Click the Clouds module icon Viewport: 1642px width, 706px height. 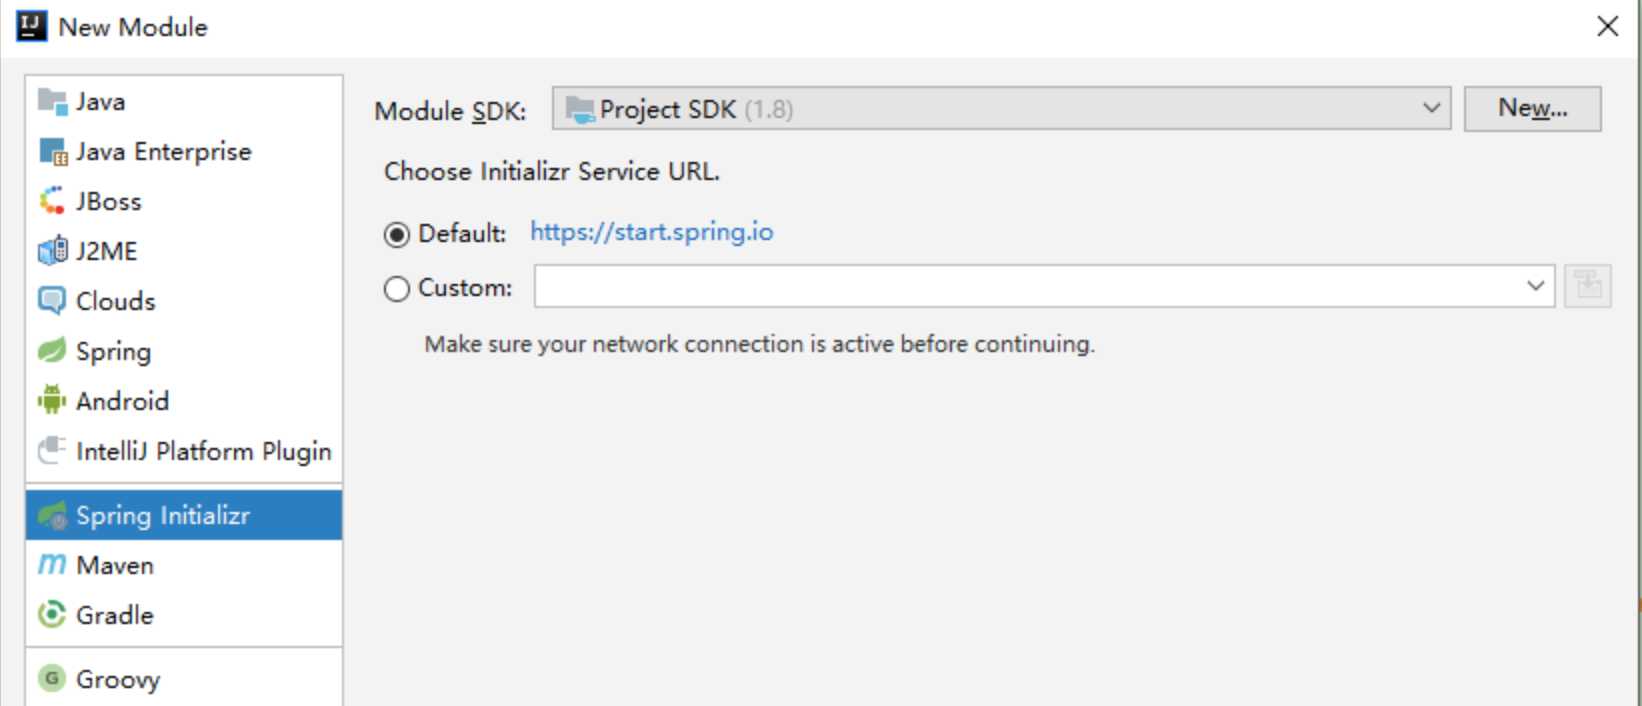point(52,301)
